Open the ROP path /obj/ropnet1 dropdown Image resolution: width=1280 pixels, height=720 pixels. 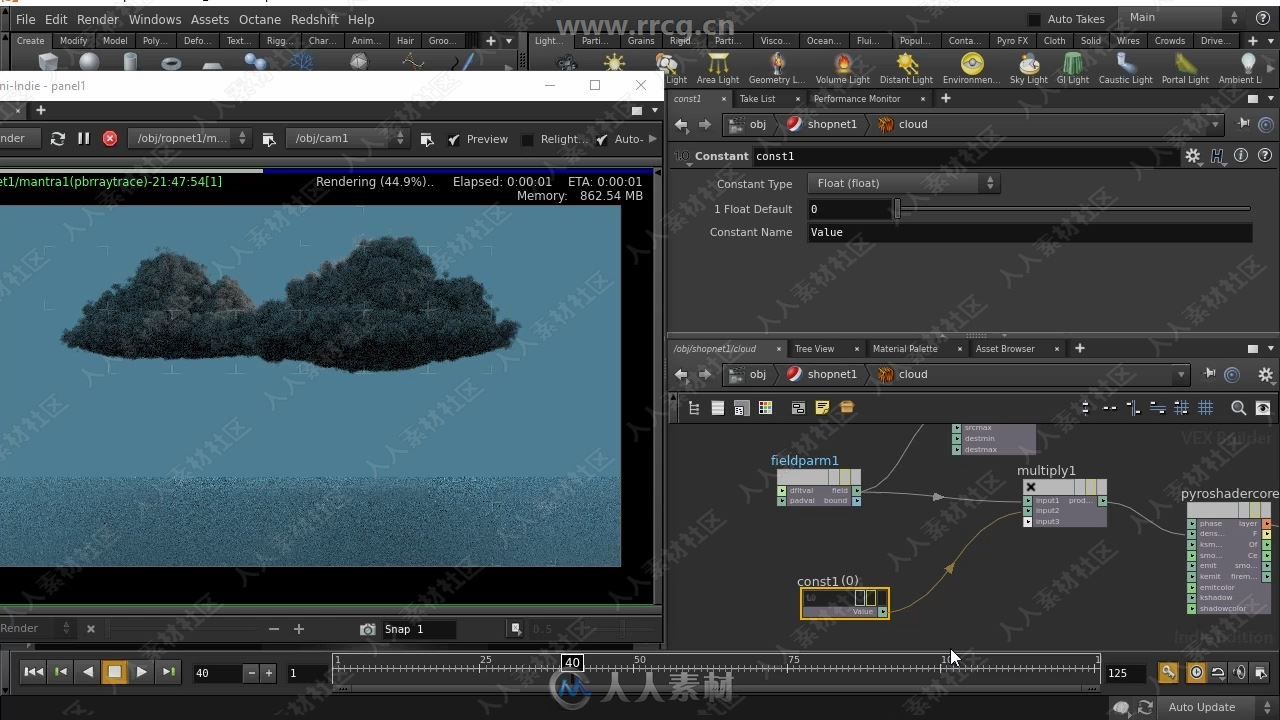[189, 139]
